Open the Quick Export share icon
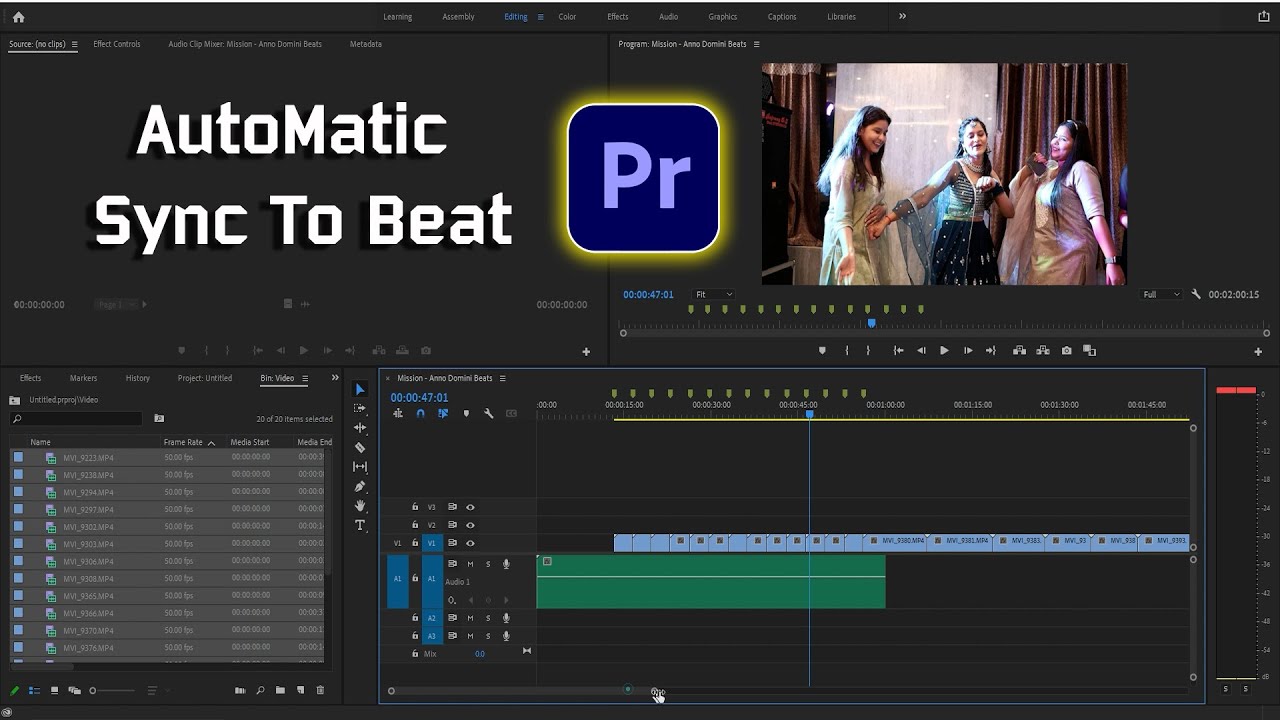 (x=1263, y=17)
